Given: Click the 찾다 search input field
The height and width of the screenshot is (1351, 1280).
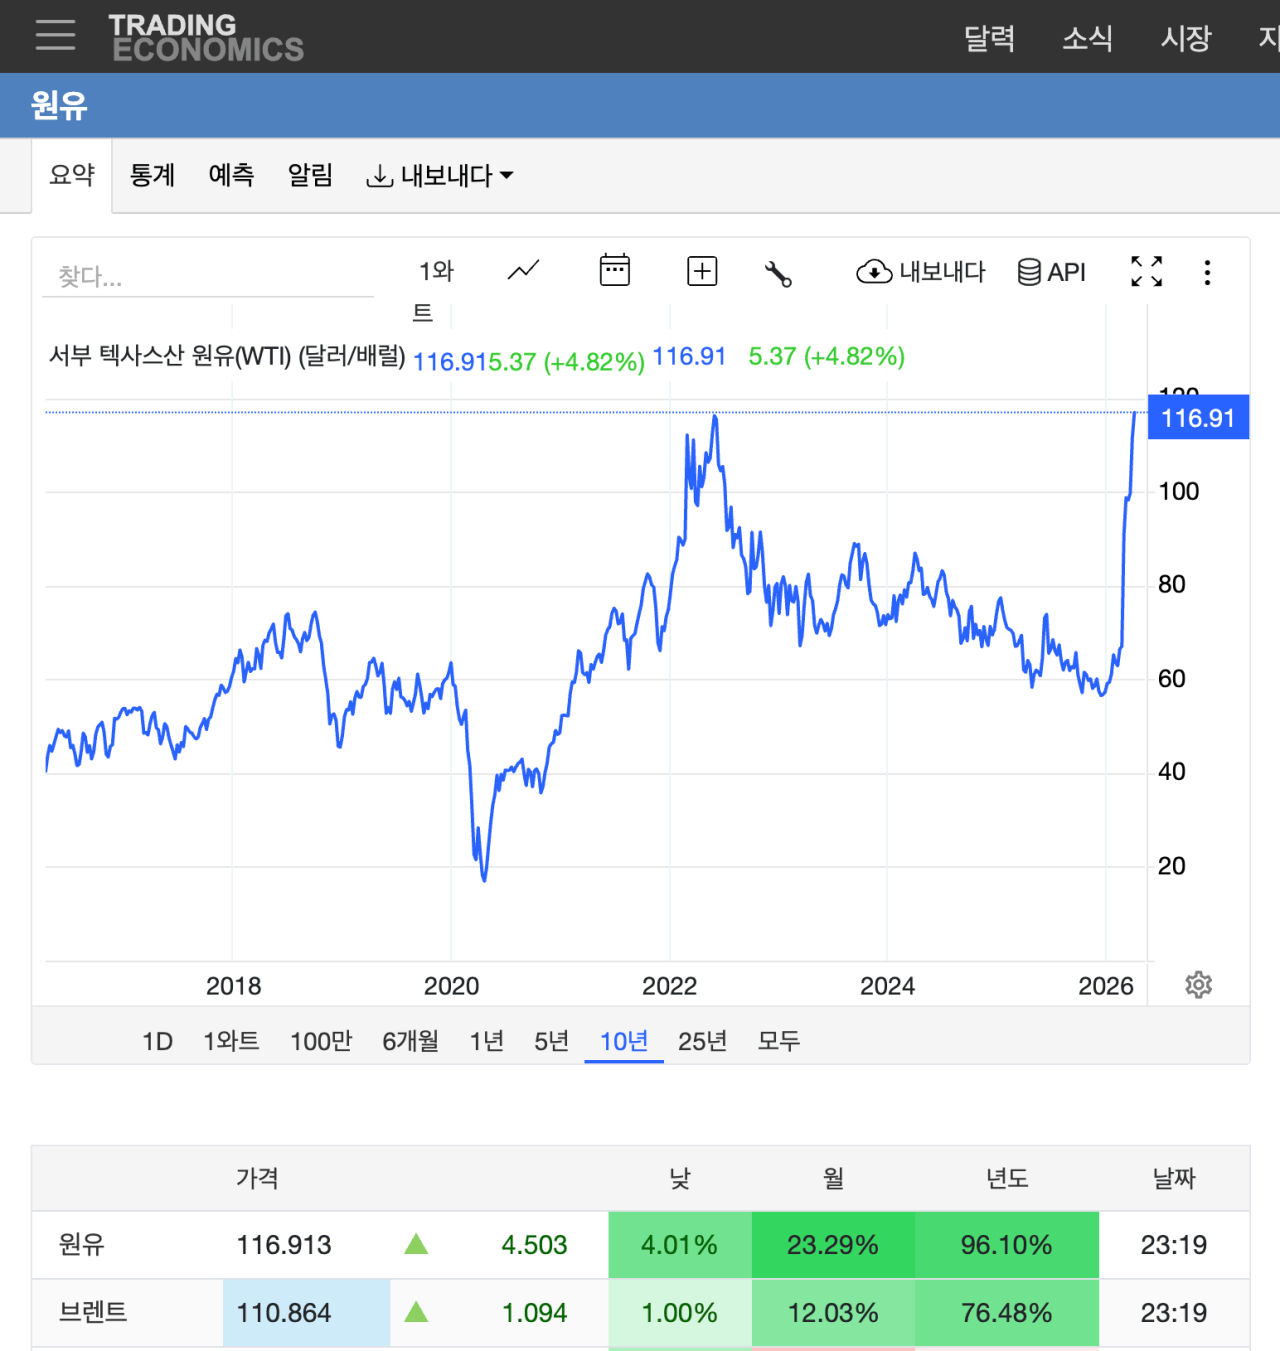Looking at the screenshot, I should (208, 277).
